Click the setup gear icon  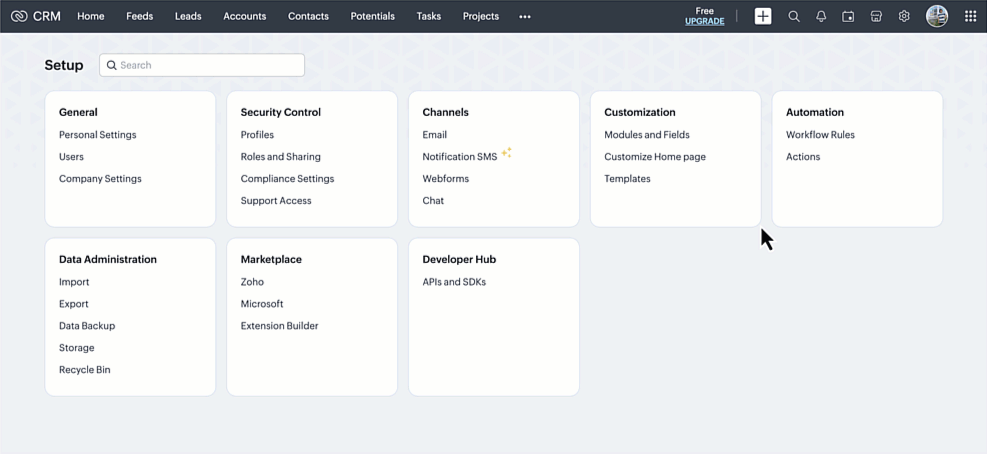904,16
